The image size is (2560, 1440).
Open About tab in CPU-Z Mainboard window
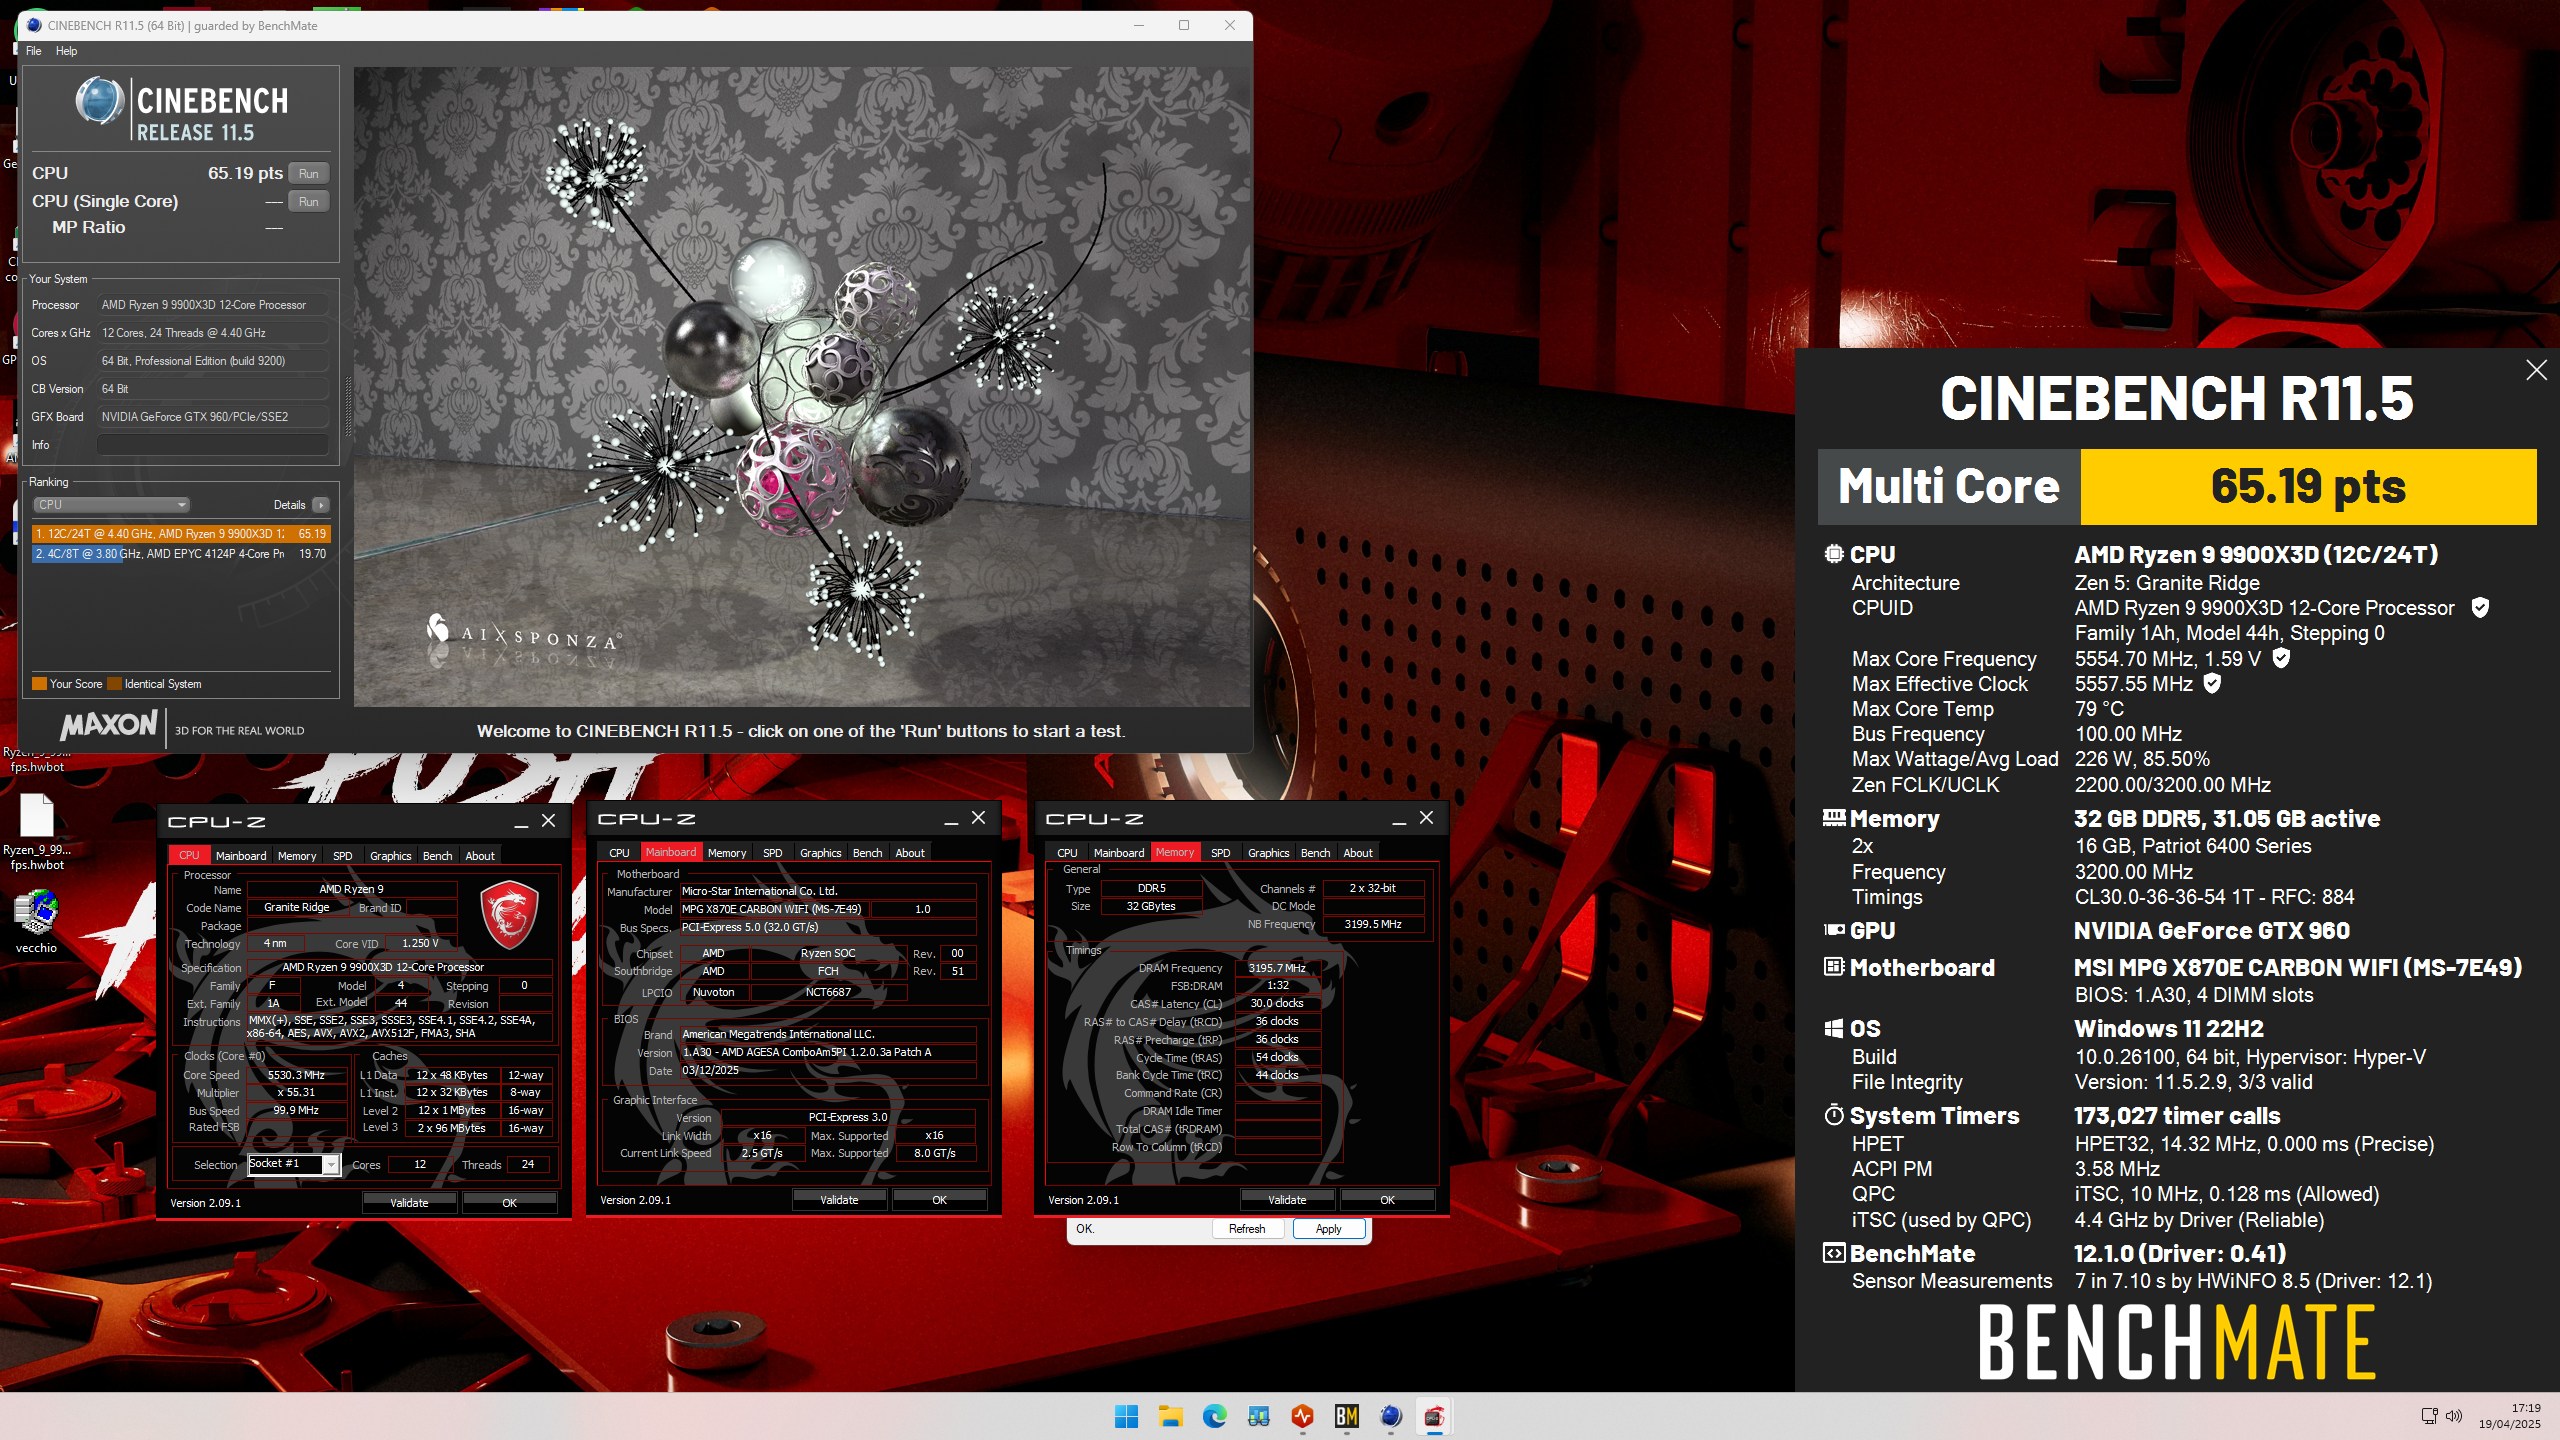click(x=910, y=853)
